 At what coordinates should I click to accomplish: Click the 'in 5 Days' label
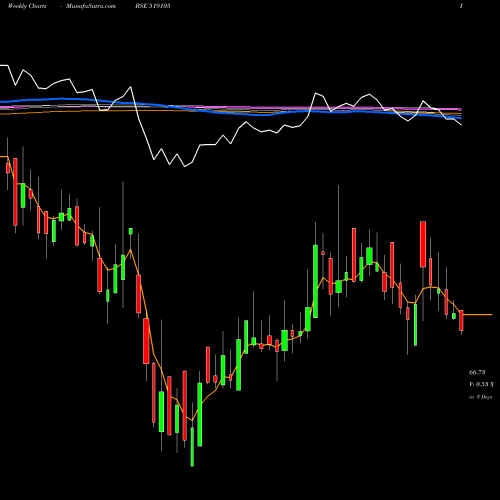pyautogui.click(x=480, y=397)
